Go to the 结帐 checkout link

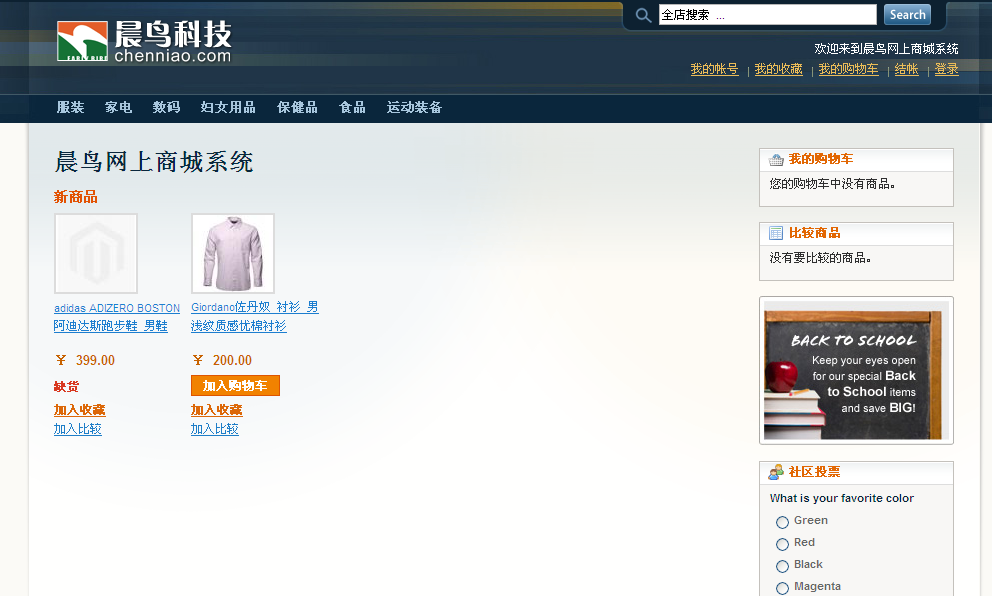[x=907, y=69]
